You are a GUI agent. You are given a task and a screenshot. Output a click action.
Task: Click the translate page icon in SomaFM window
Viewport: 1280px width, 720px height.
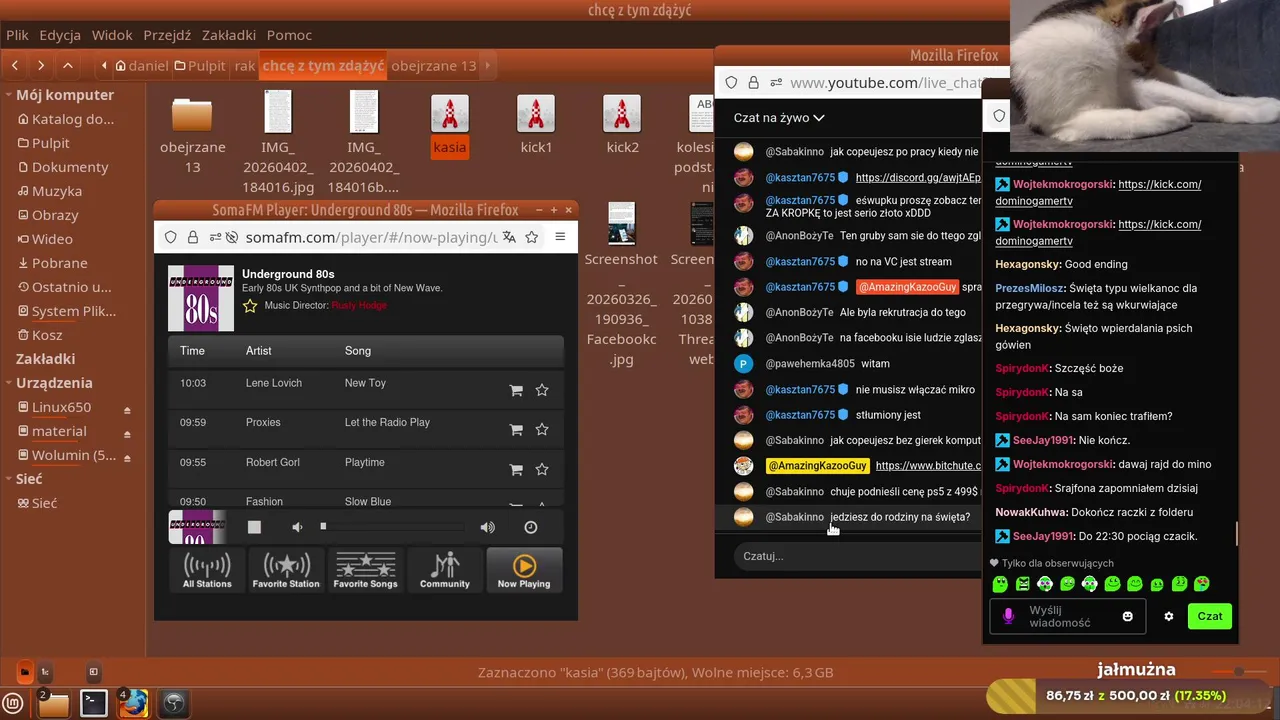tap(509, 237)
